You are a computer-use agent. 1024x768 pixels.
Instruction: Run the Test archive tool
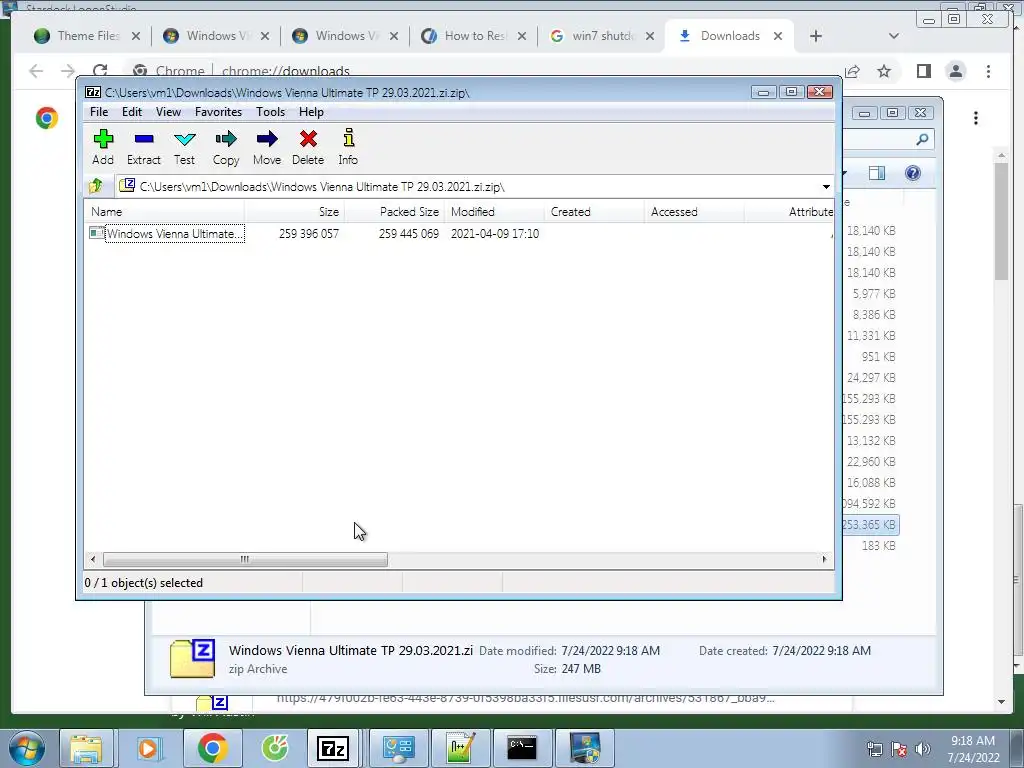[184, 147]
